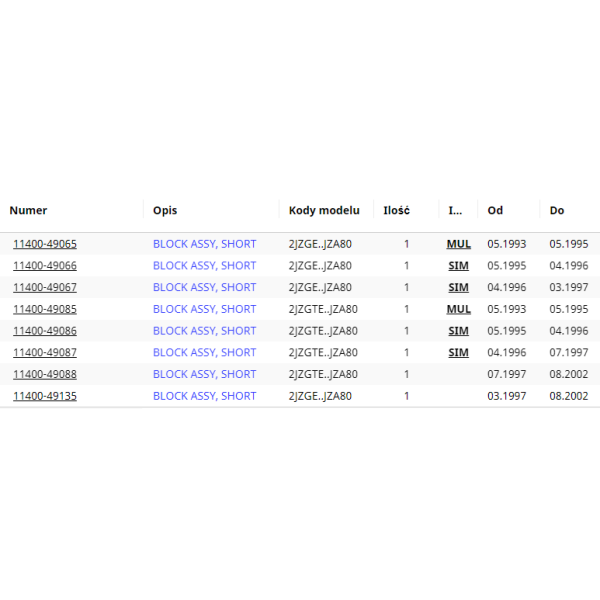Sort by the Numer column header

pyautogui.click(x=28, y=210)
